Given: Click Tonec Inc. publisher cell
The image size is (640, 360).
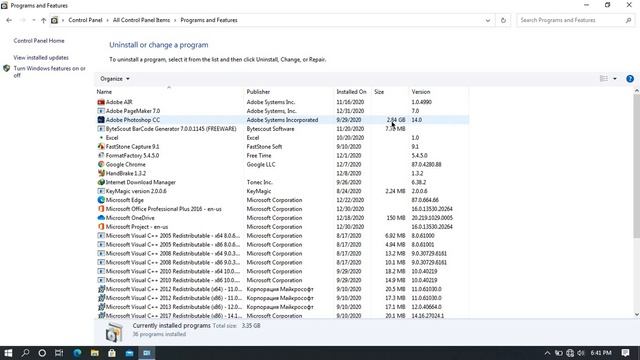Looking at the screenshot, I should pos(260,182).
